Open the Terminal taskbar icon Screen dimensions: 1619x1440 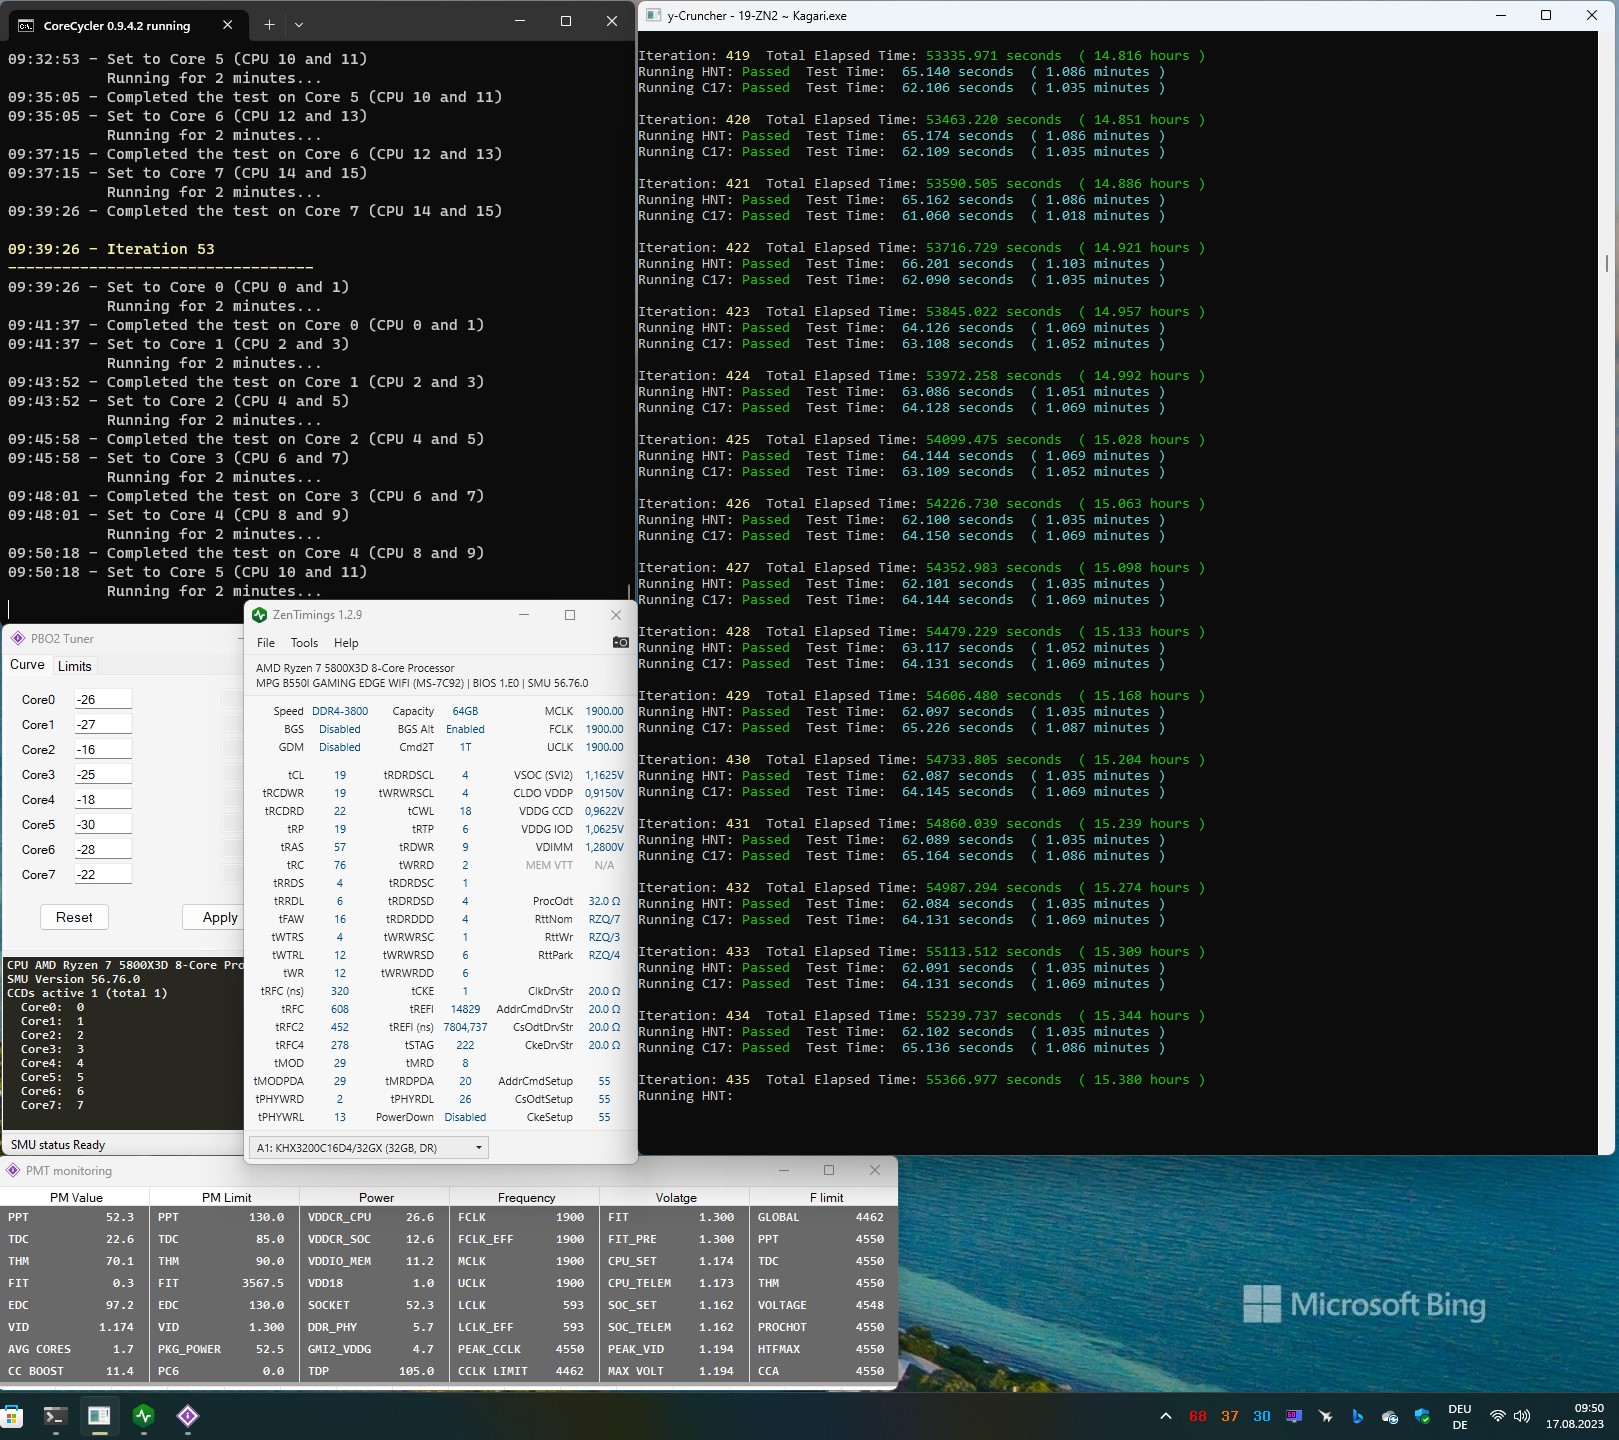[55, 1416]
